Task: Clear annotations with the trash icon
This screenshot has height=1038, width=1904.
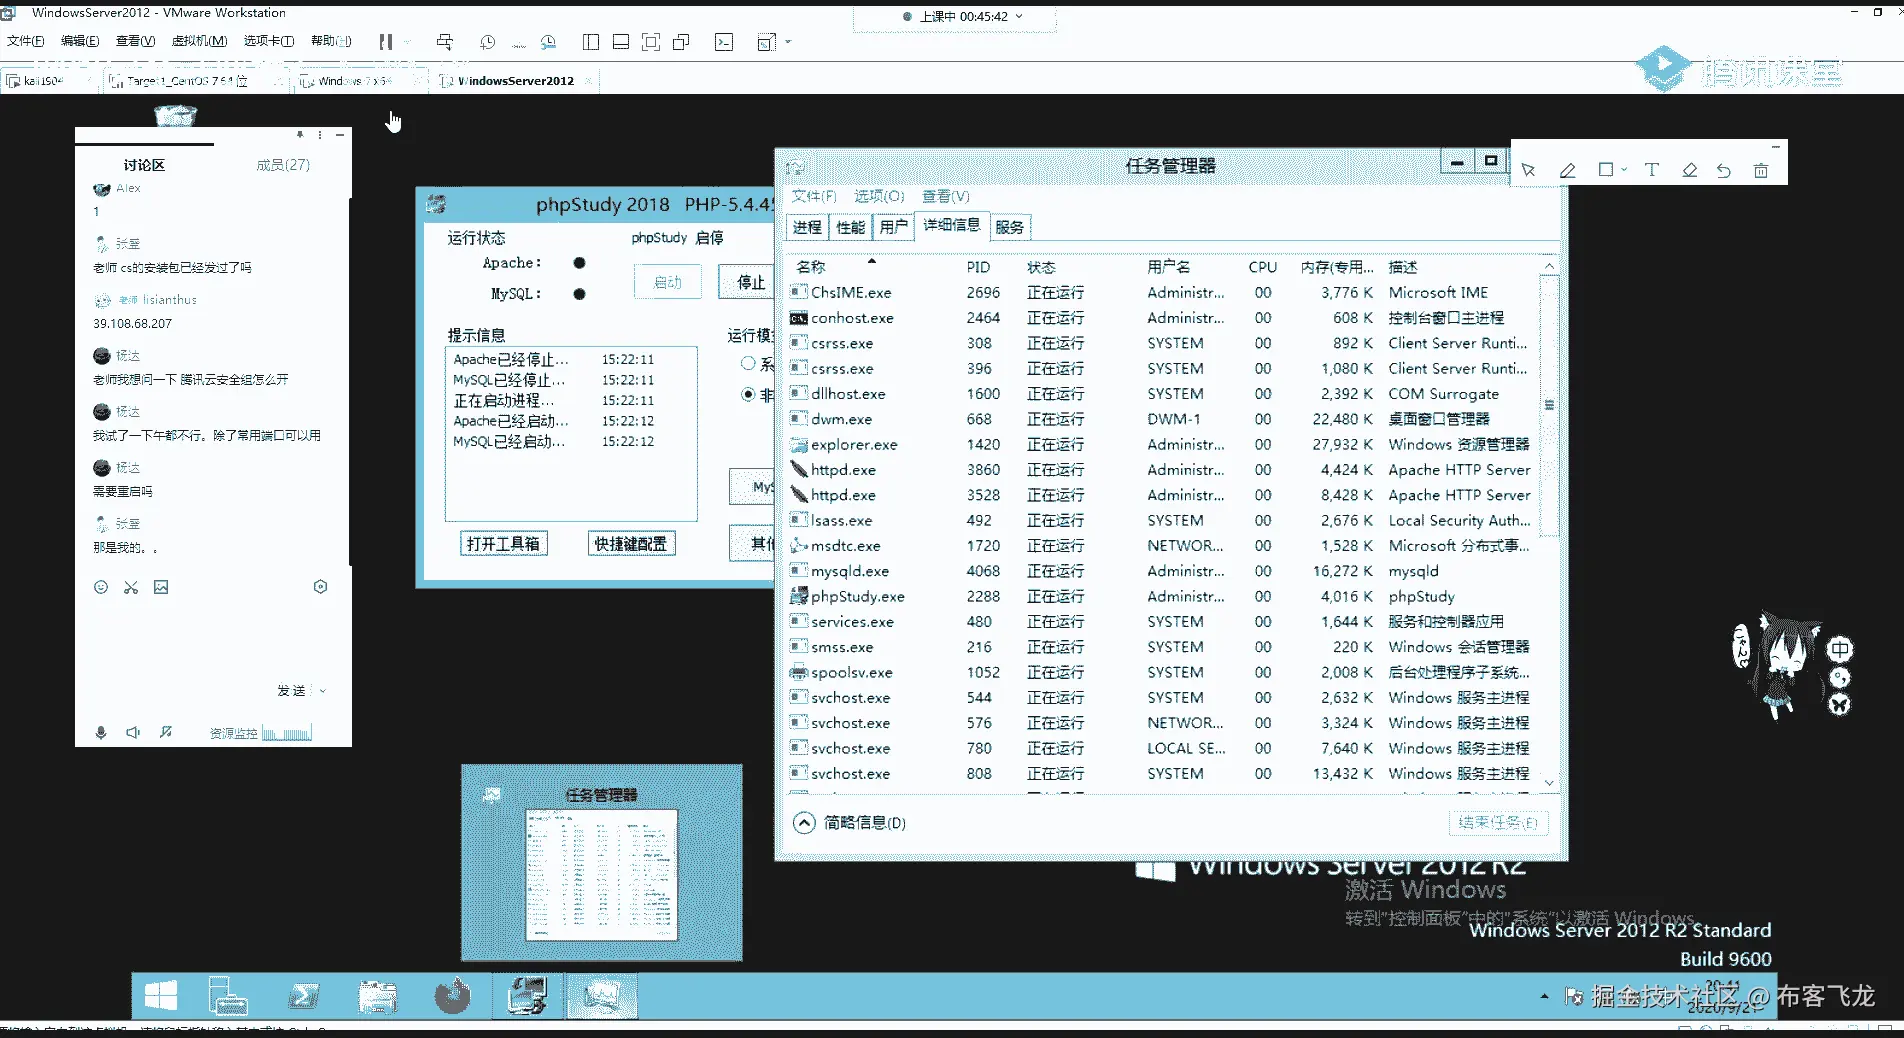Action: 1761,170
